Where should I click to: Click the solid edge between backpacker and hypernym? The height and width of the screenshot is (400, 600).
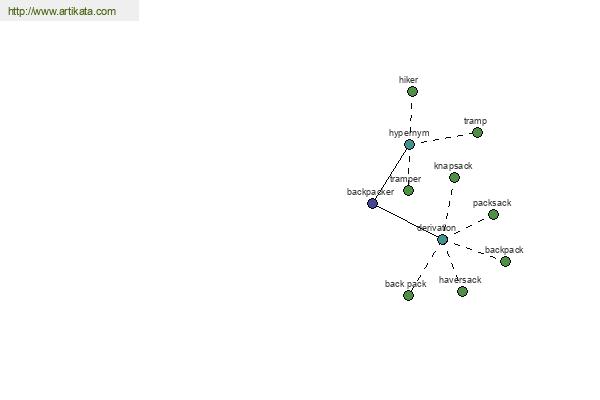pos(391,174)
